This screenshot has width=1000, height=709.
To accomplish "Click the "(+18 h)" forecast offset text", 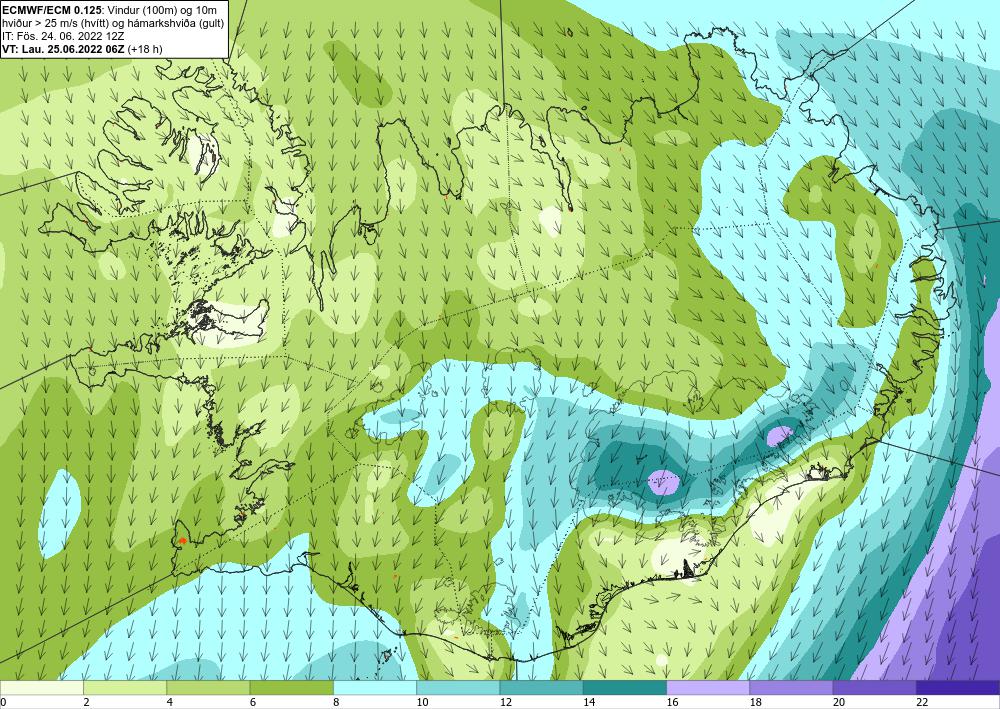I will tap(145, 49).
